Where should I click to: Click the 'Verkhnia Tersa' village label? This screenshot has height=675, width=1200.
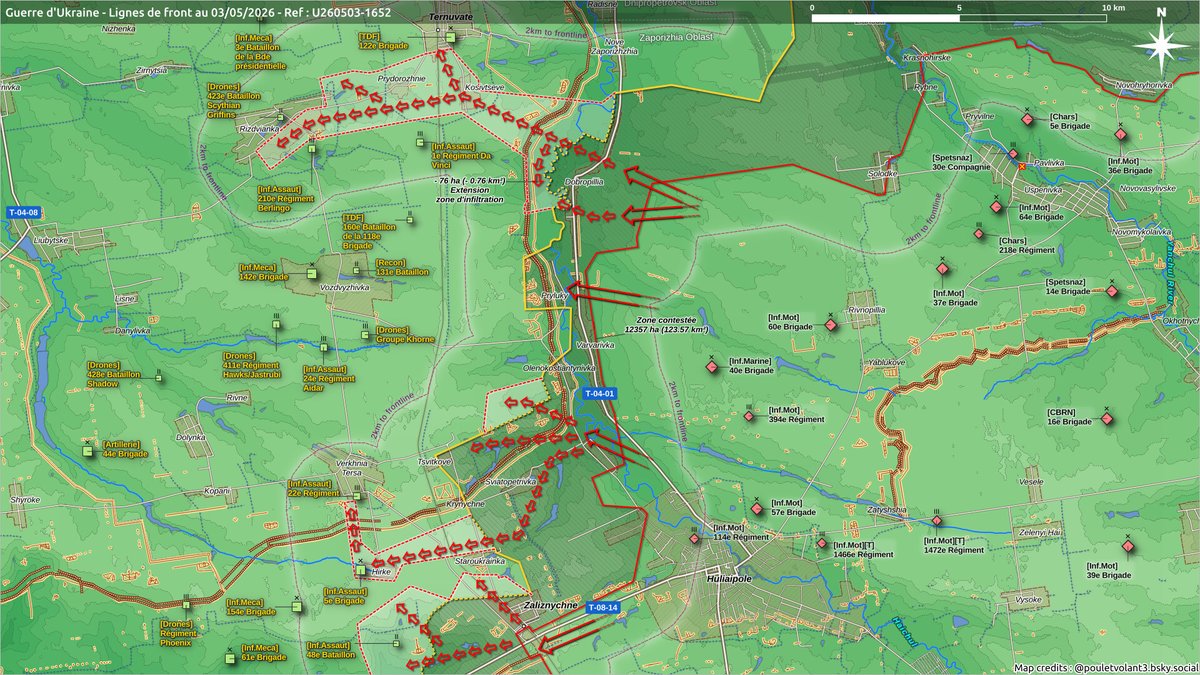pos(351,468)
